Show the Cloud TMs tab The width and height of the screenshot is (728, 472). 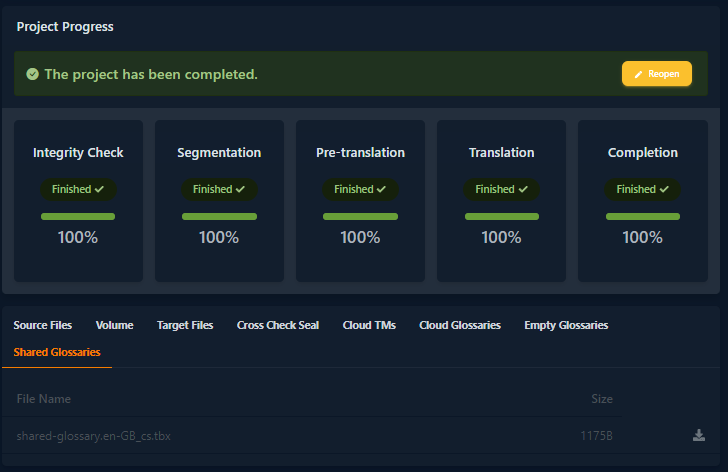tap(369, 325)
